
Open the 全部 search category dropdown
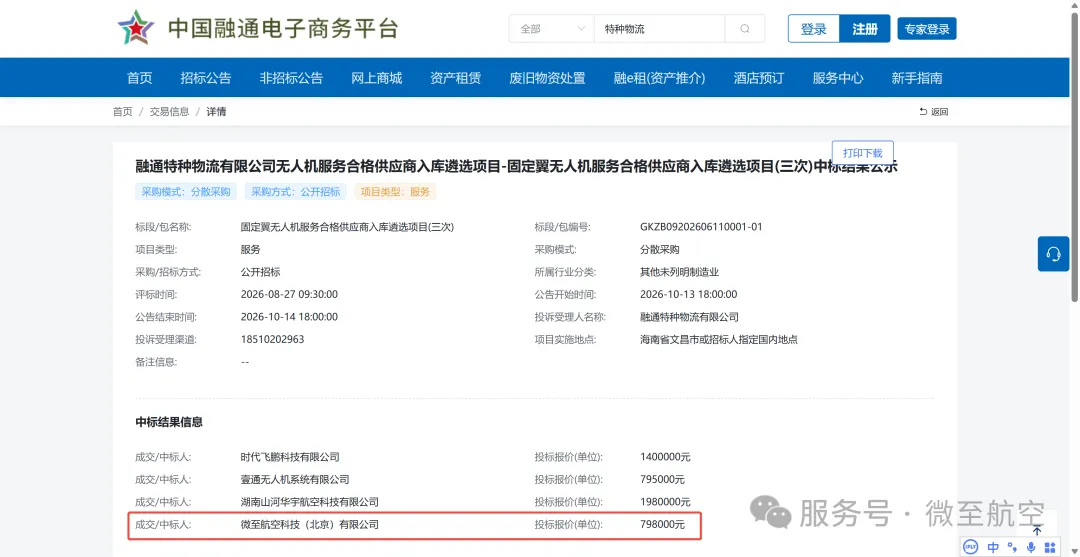tap(552, 29)
